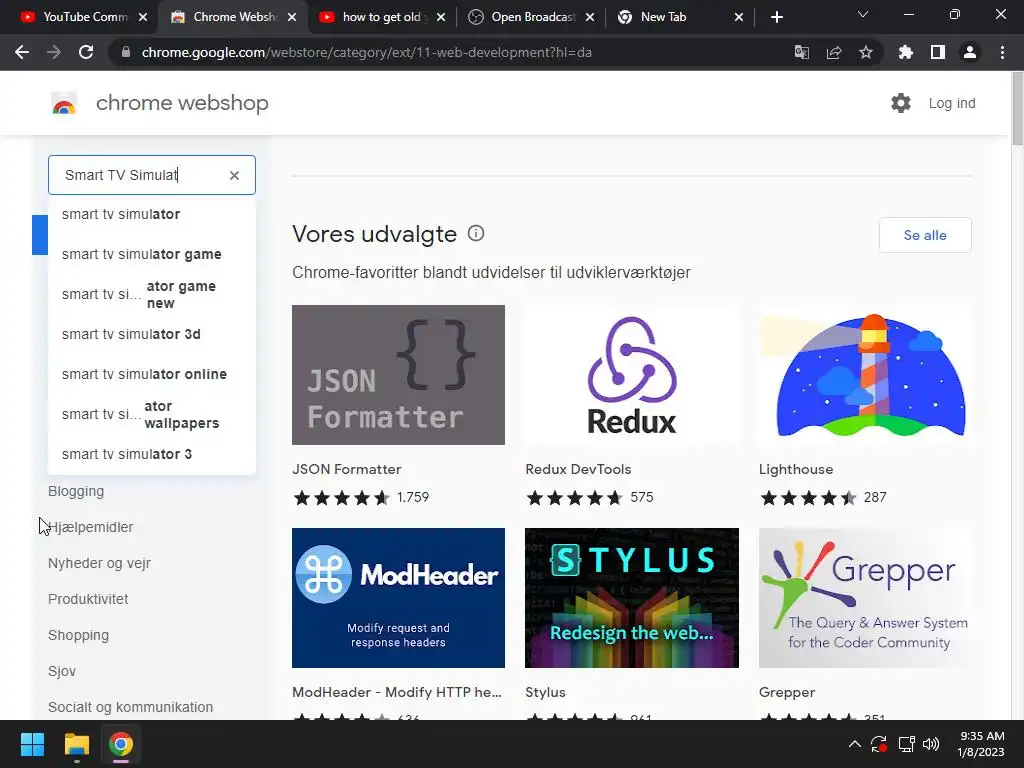The height and width of the screenshot is (768, 1024).
Task: Open the Grepper extension thumbnail
Action: 865,598
